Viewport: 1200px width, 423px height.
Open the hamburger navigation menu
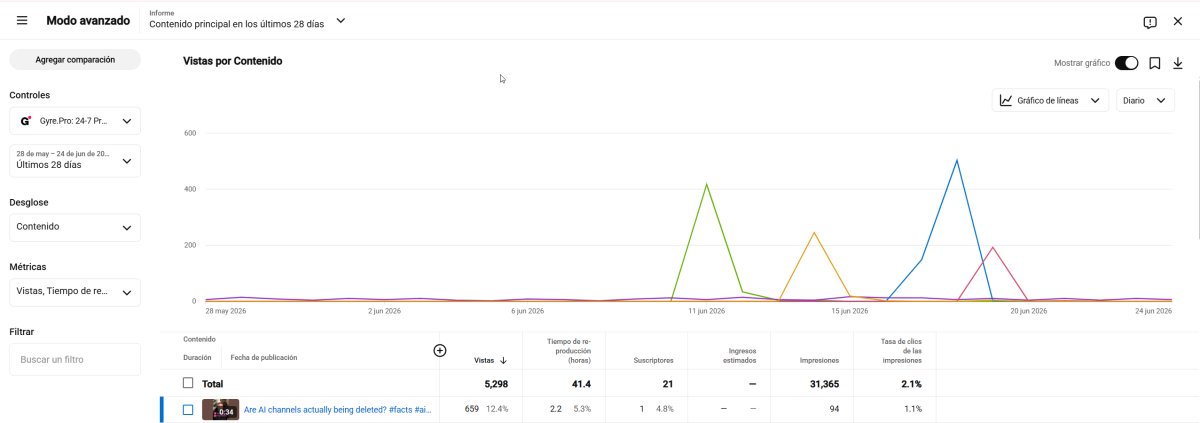point(22,21)
